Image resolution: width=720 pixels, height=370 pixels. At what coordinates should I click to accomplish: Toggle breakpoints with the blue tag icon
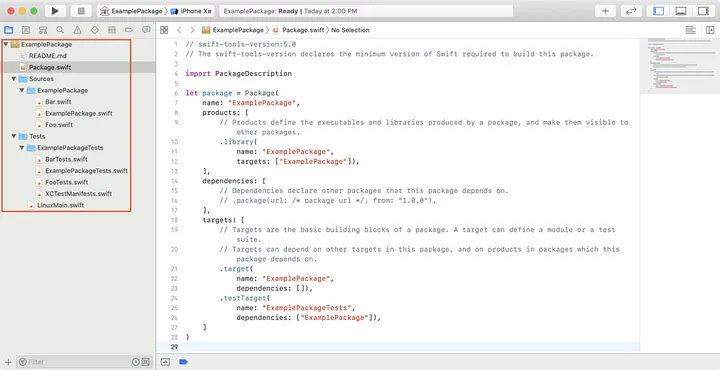point(183,362)
